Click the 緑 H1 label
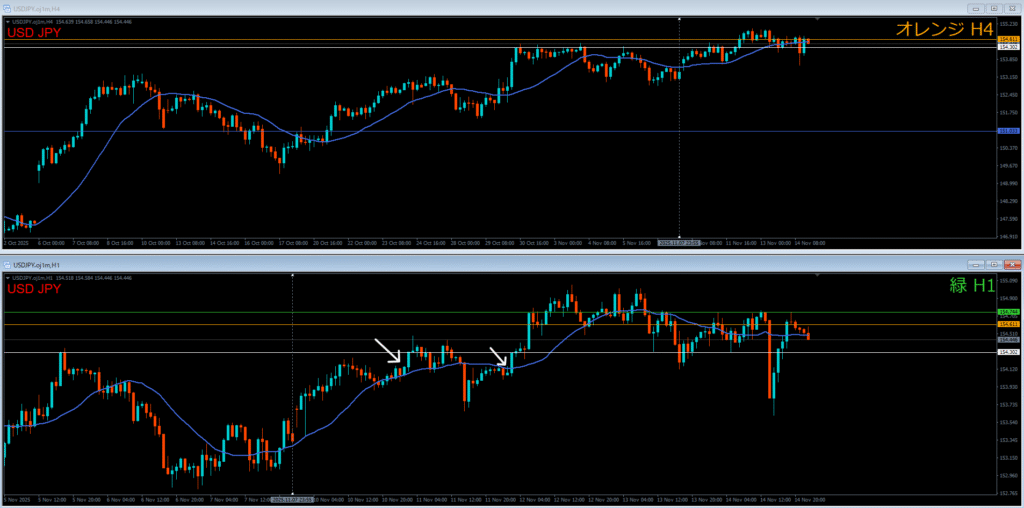Viewport: 1024px width, 508px height. pos(970,285)
